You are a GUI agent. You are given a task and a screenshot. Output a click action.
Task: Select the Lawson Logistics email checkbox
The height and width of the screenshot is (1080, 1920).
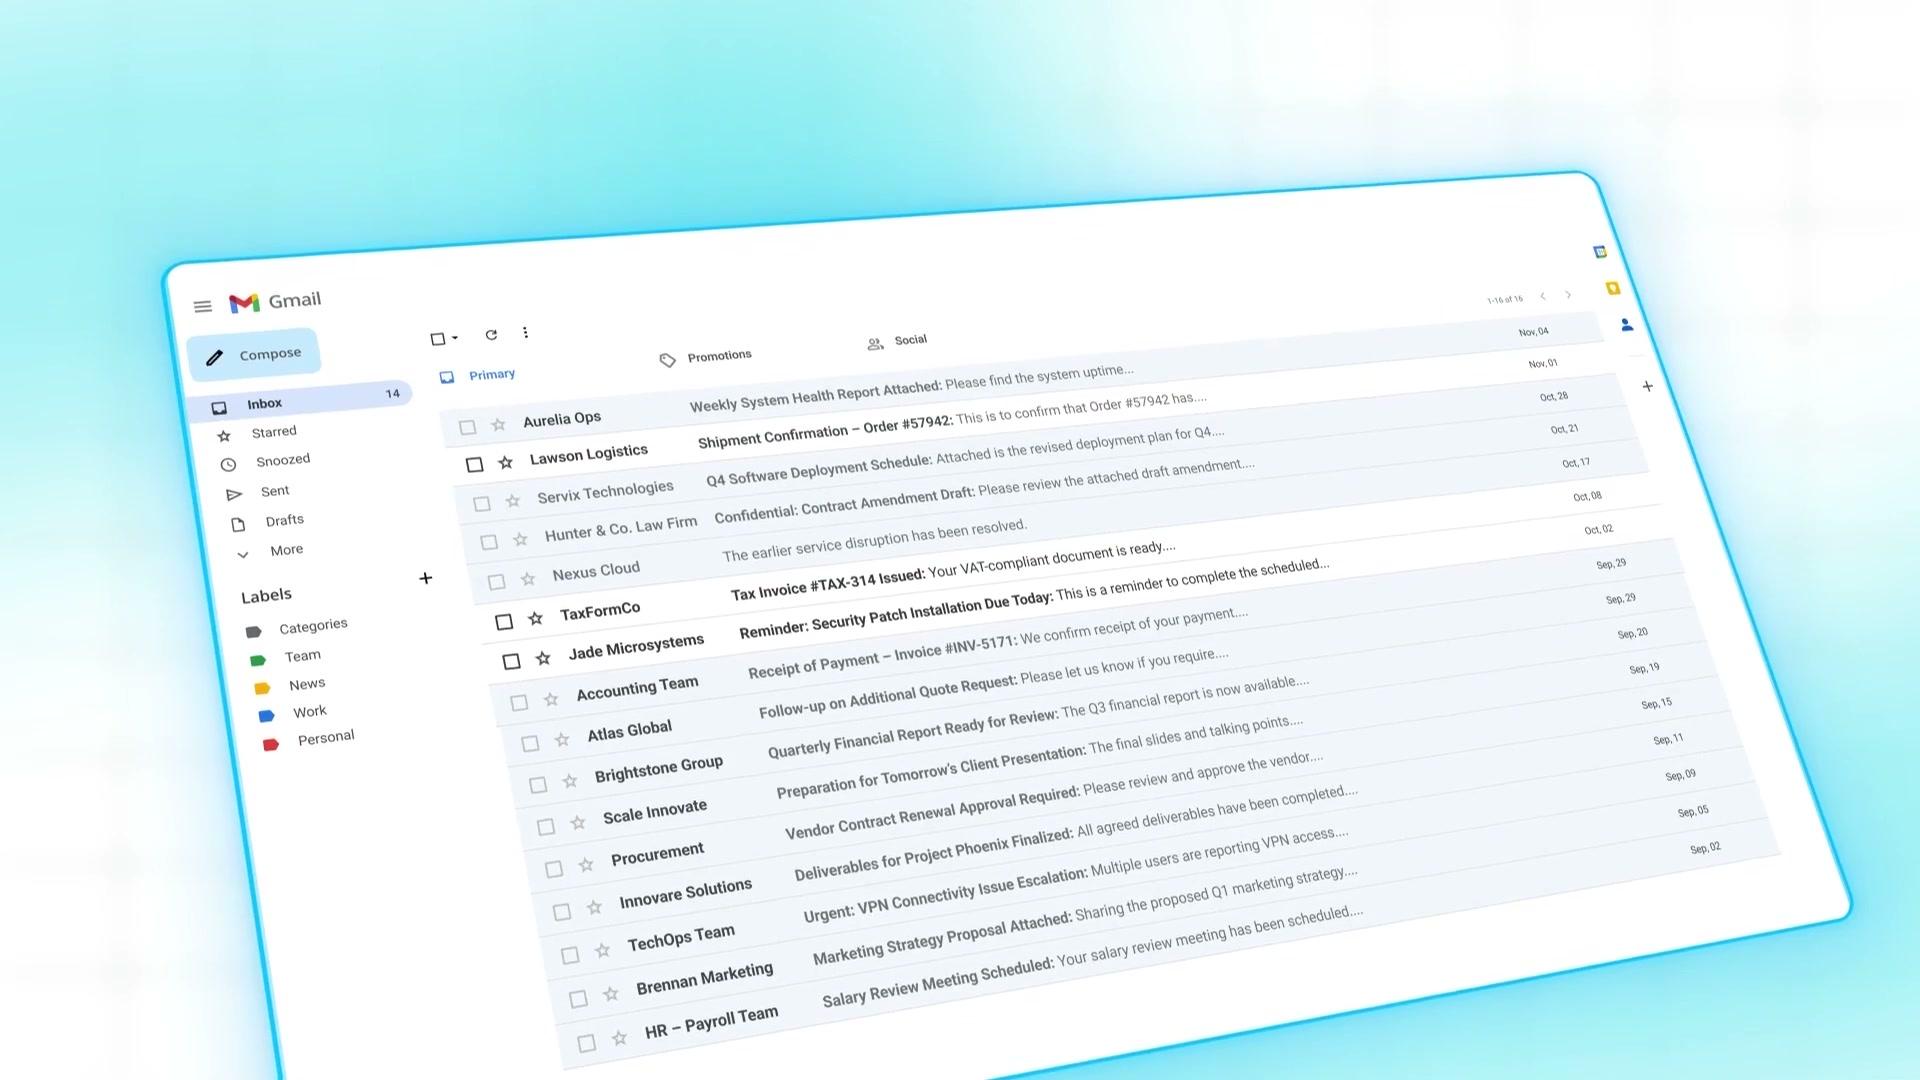tap(475, 464)
